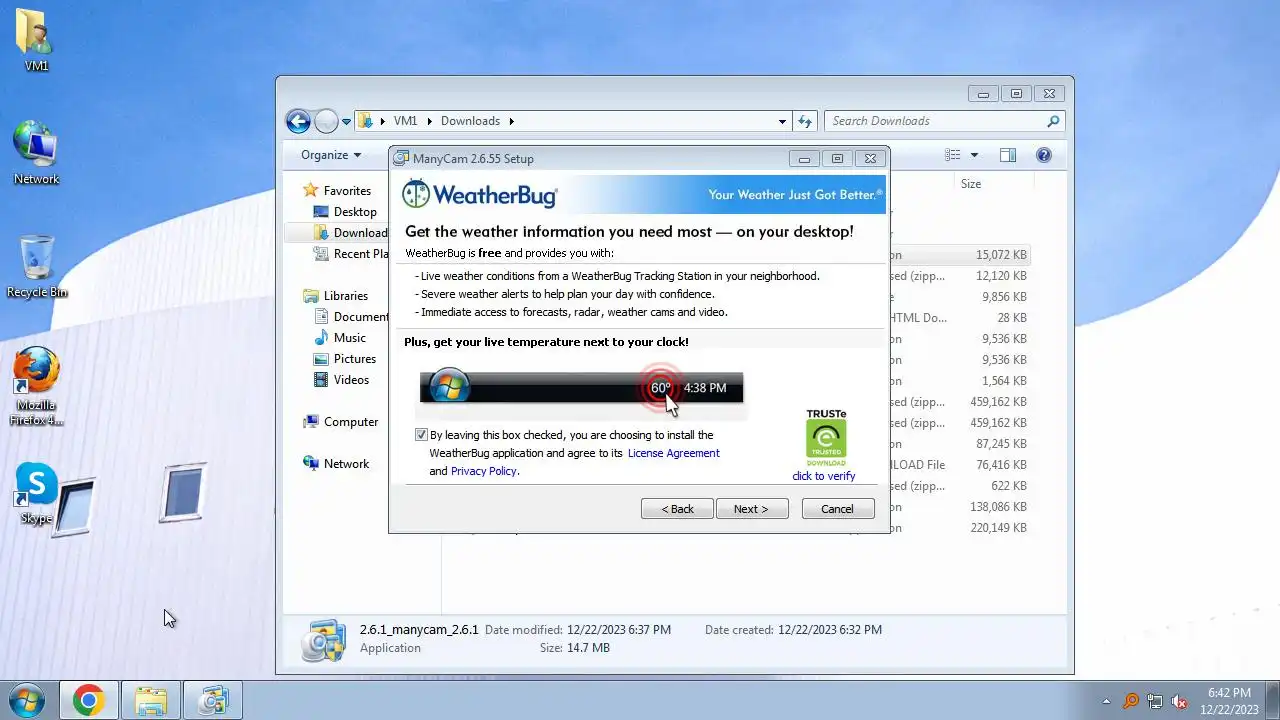Image resolution: width=1280 pixels, height=720 pixels.
Task: Click the search magnifier icon in Explorer
Action: tap(1053, 121)
